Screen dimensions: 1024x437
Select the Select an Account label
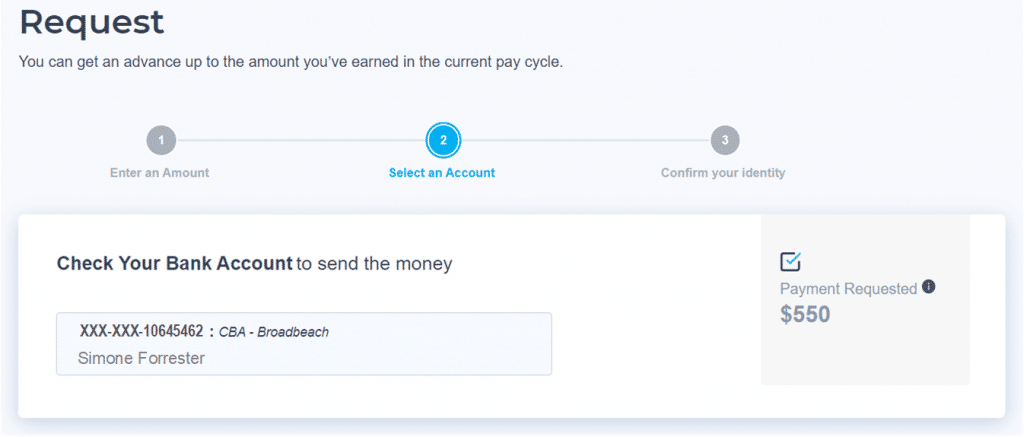click(442, 173)
